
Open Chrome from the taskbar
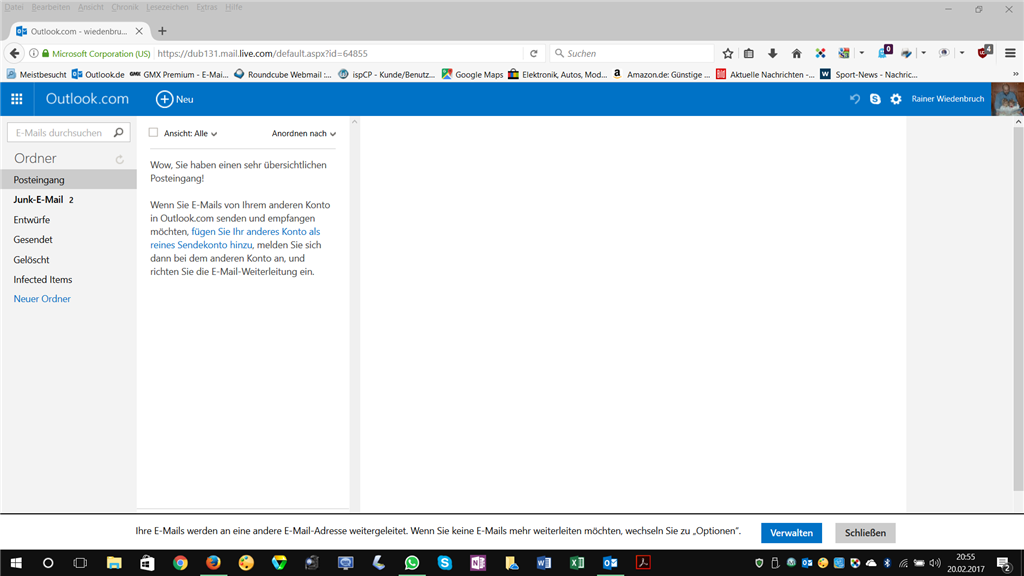tap(180, 563)
